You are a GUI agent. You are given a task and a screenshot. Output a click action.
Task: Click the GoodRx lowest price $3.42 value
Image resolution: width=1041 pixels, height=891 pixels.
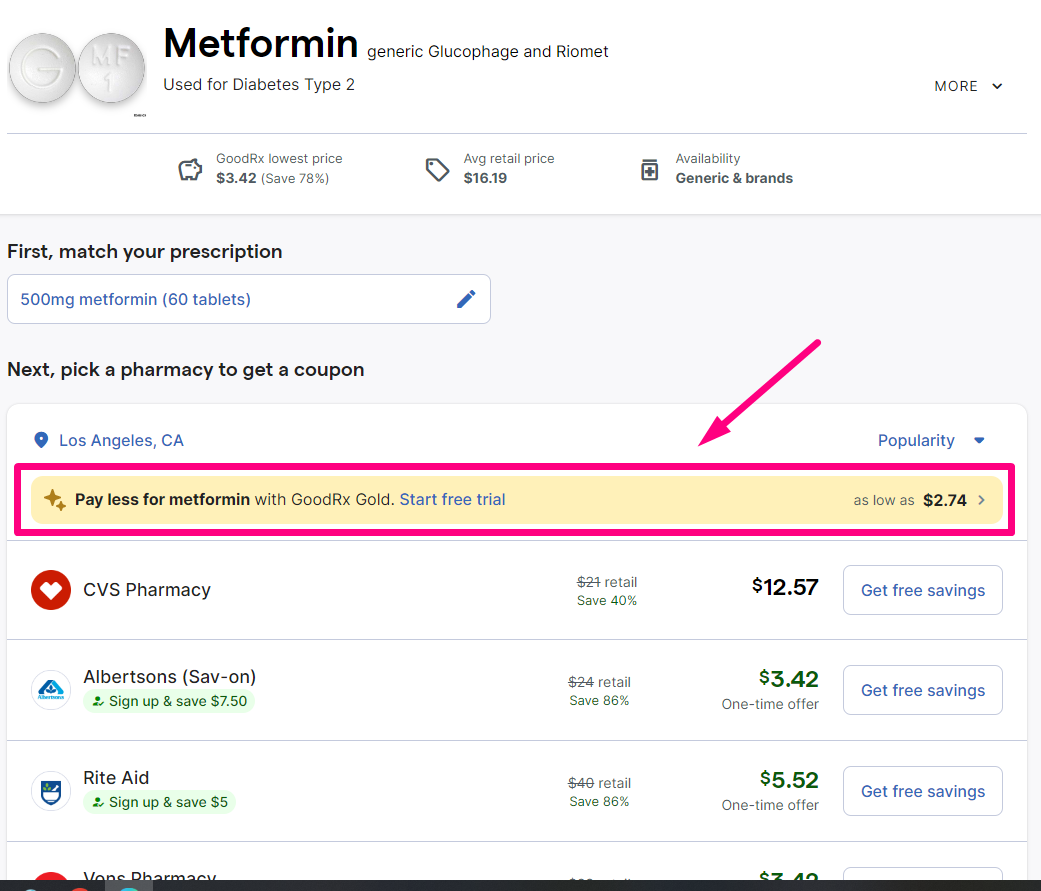coord(236,178)
